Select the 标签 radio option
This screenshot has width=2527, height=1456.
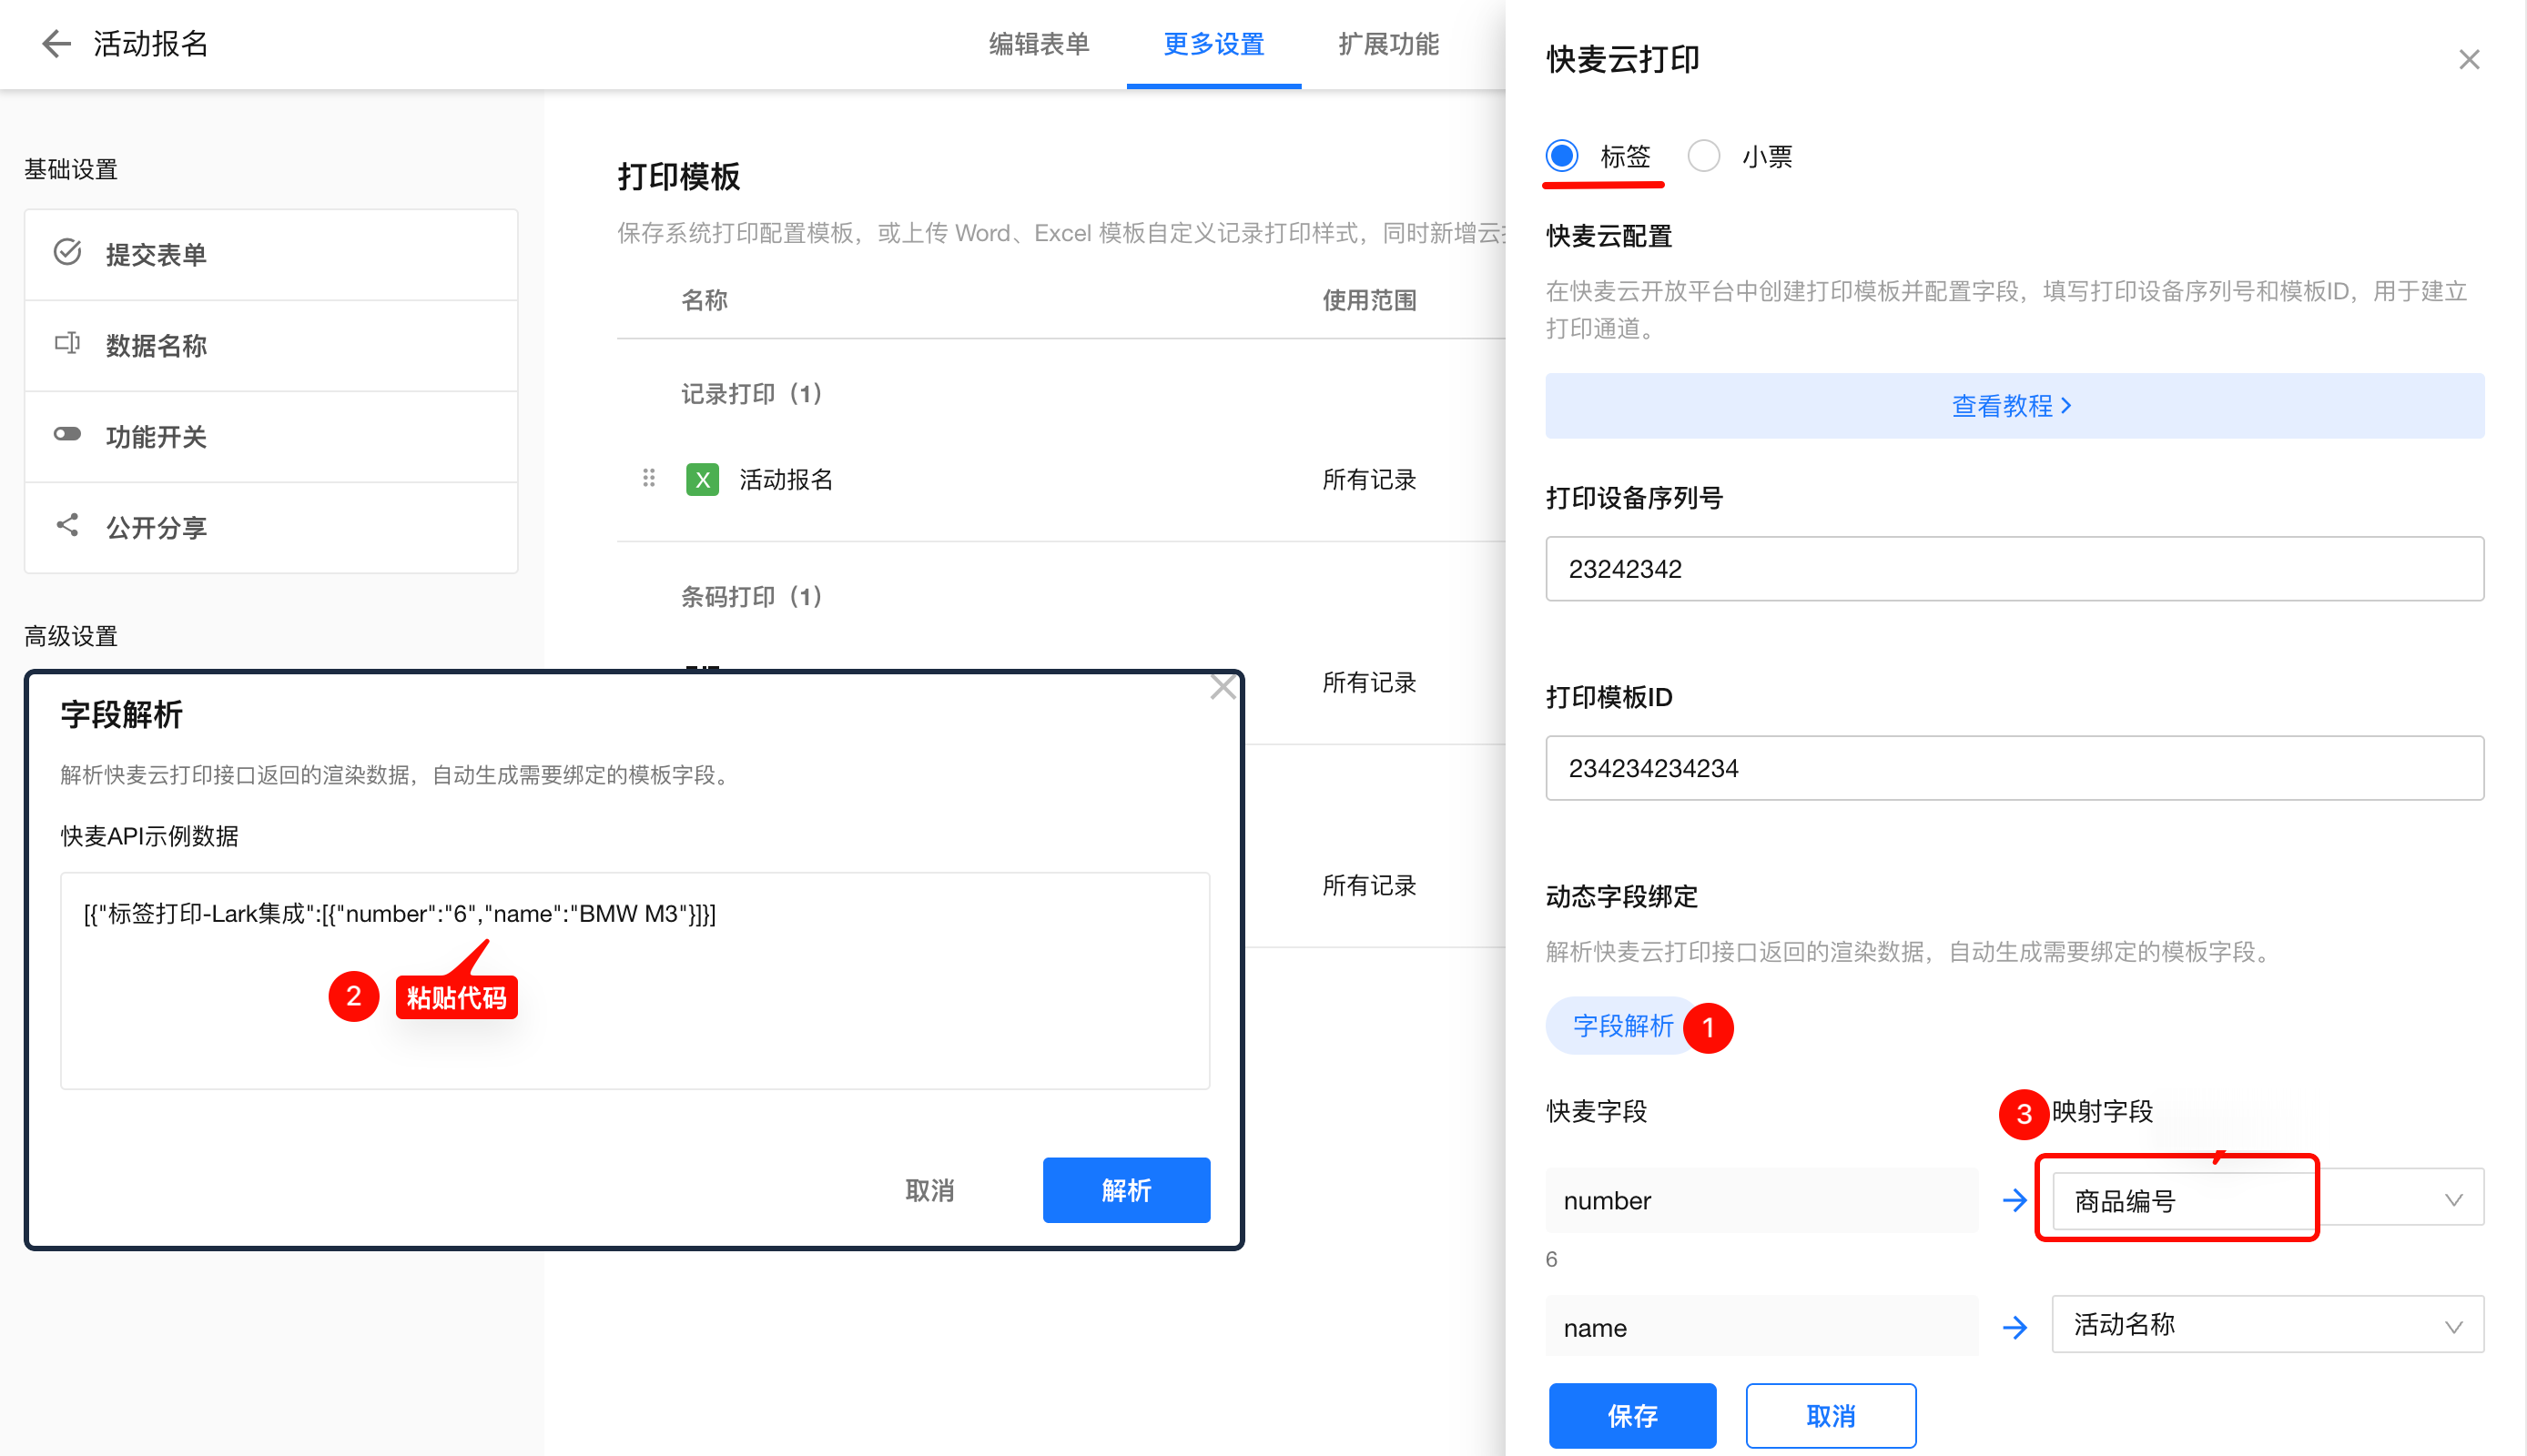point(1562,156)
